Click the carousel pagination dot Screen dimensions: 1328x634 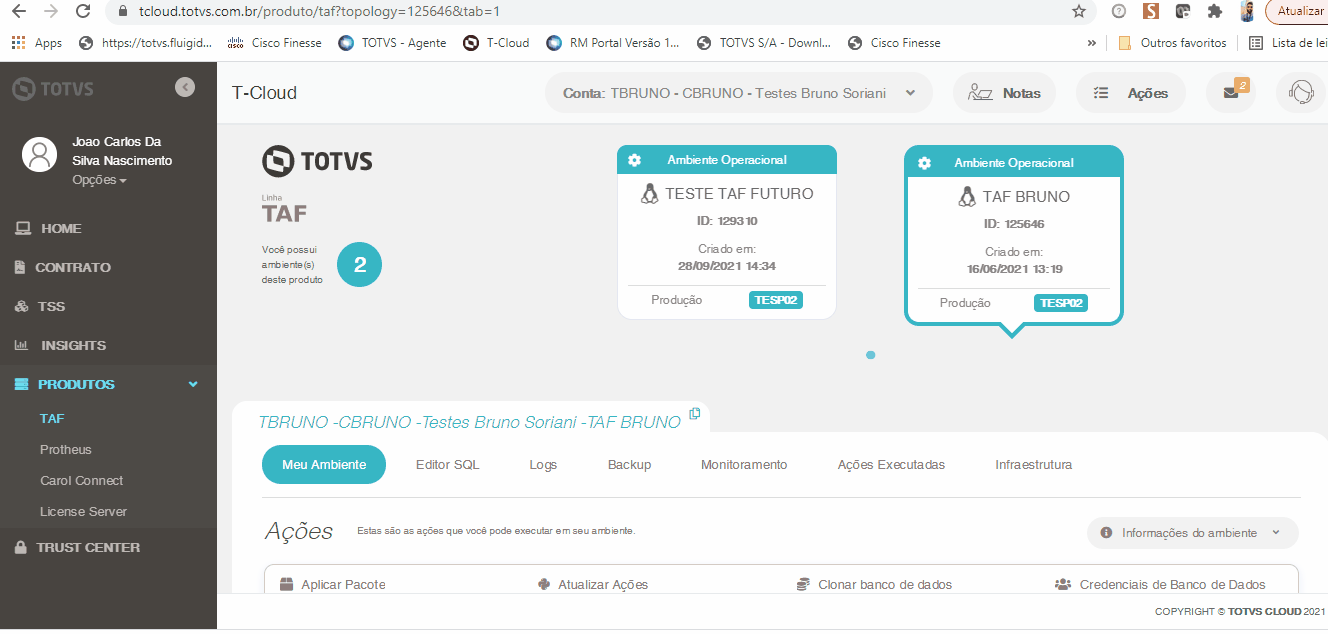pos(871,355)
